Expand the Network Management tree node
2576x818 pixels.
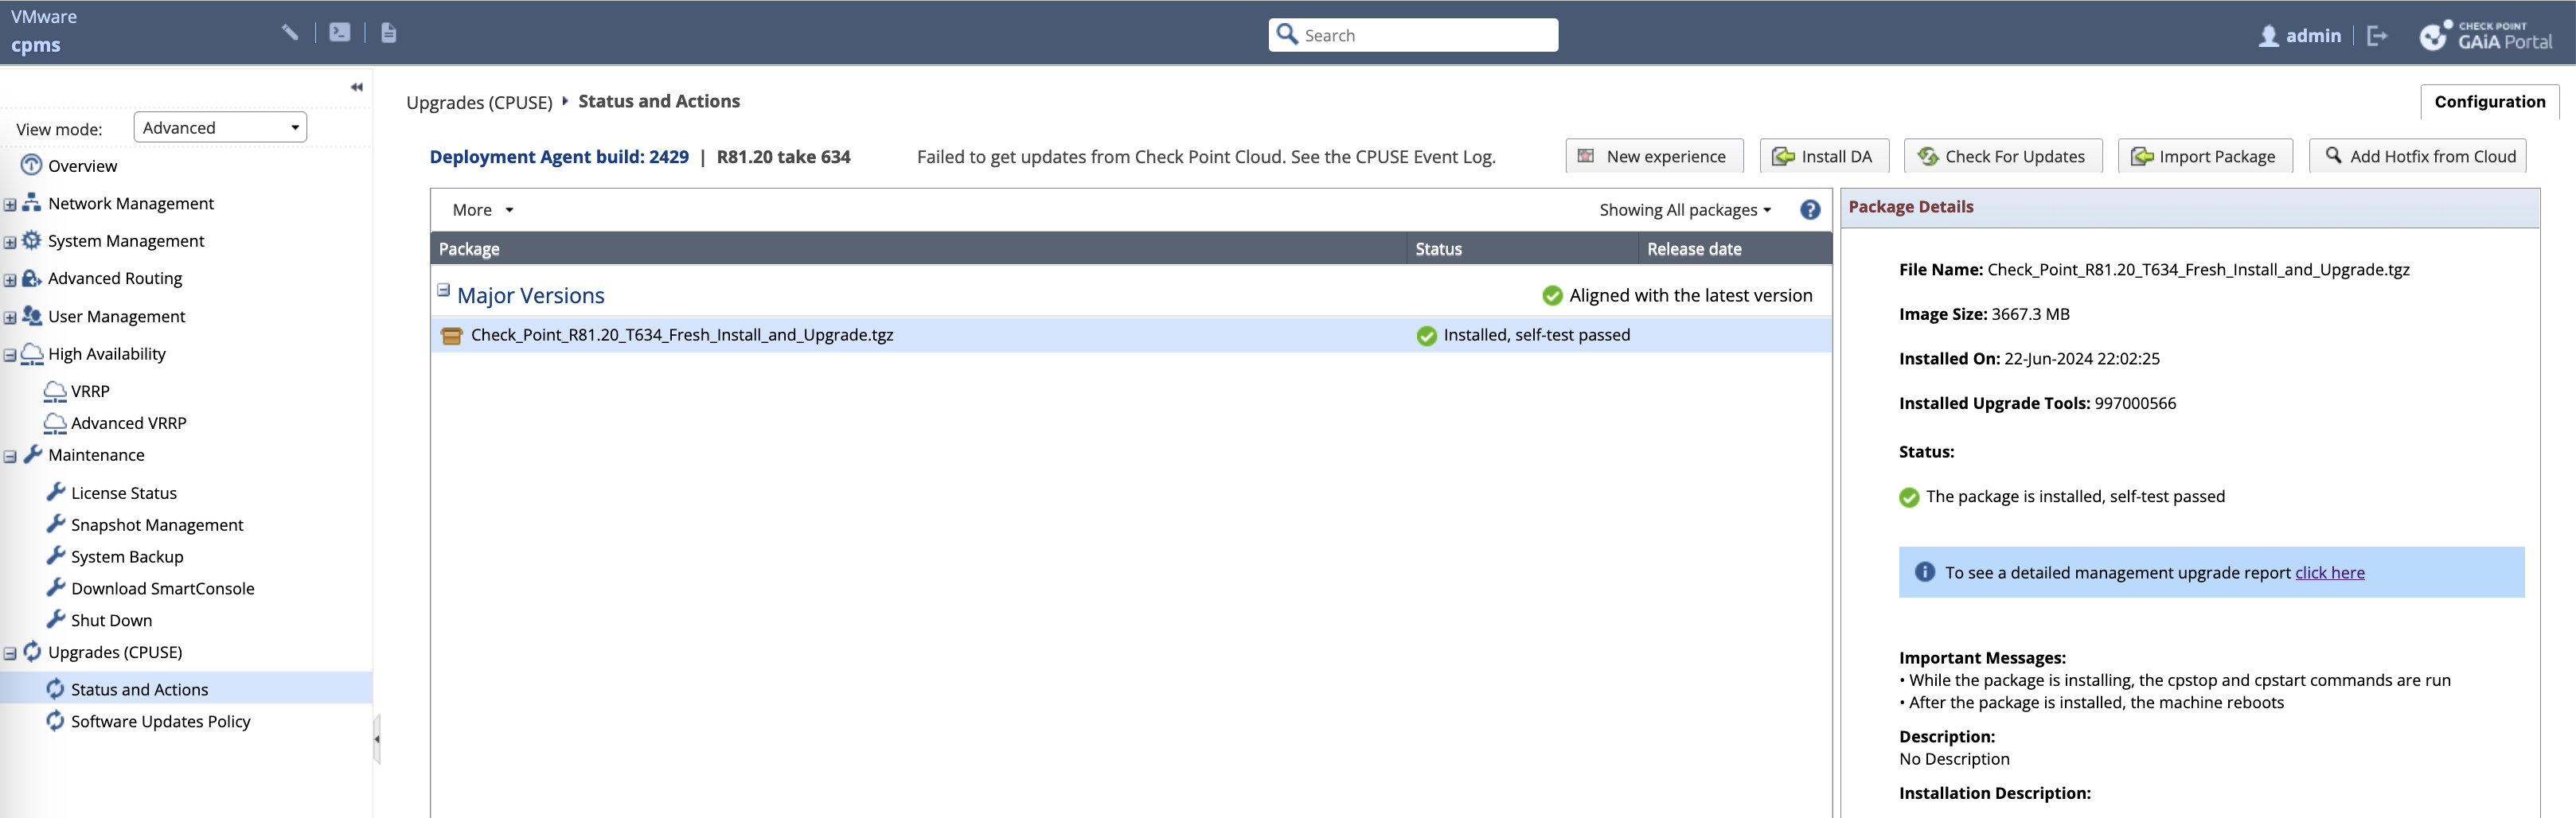tap(10, 205)
